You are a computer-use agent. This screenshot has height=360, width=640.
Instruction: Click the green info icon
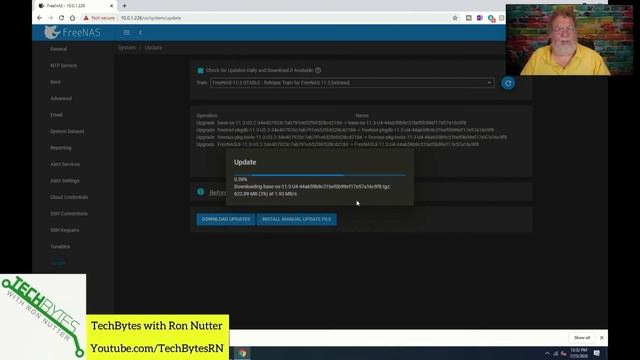[x=200, y=191]
